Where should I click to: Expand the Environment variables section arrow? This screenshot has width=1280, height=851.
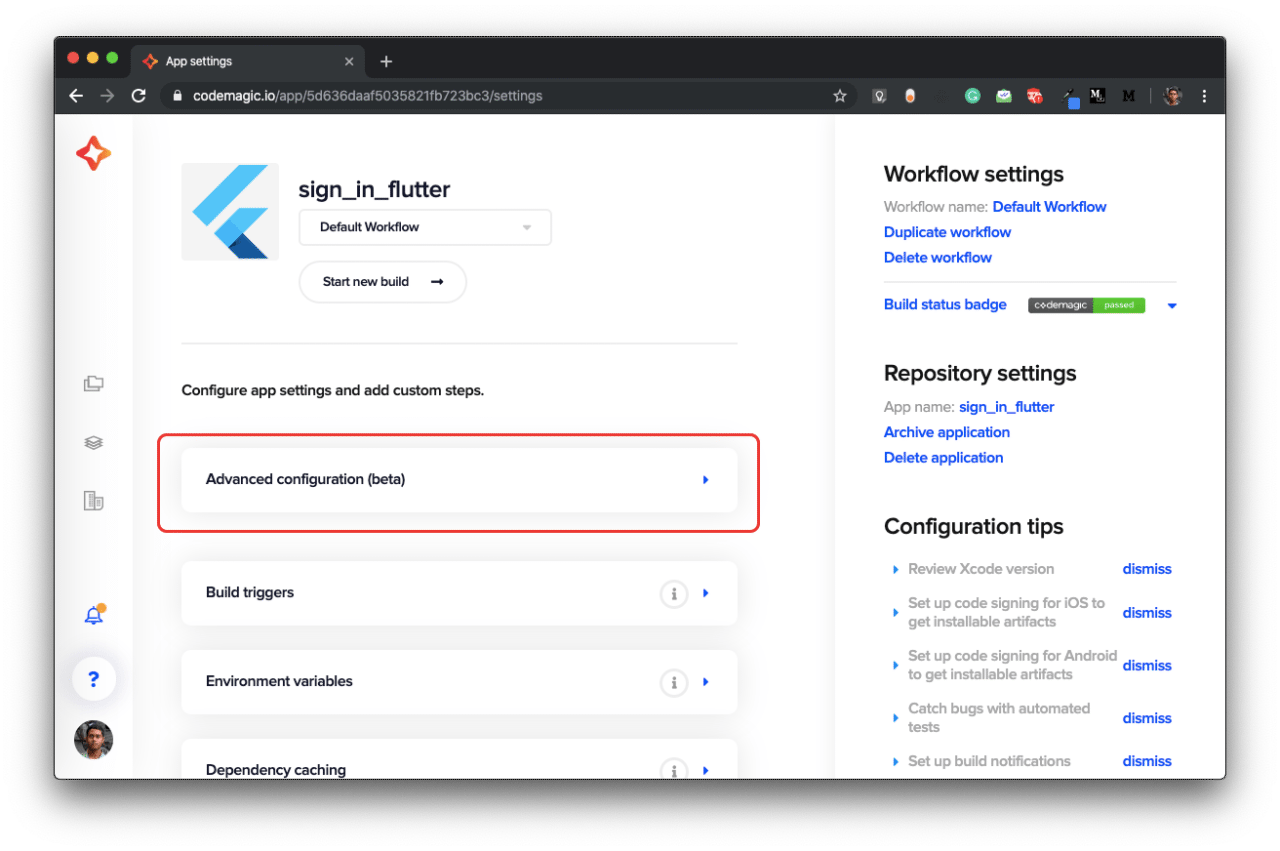pyautogui.click(x=706, y=682)
